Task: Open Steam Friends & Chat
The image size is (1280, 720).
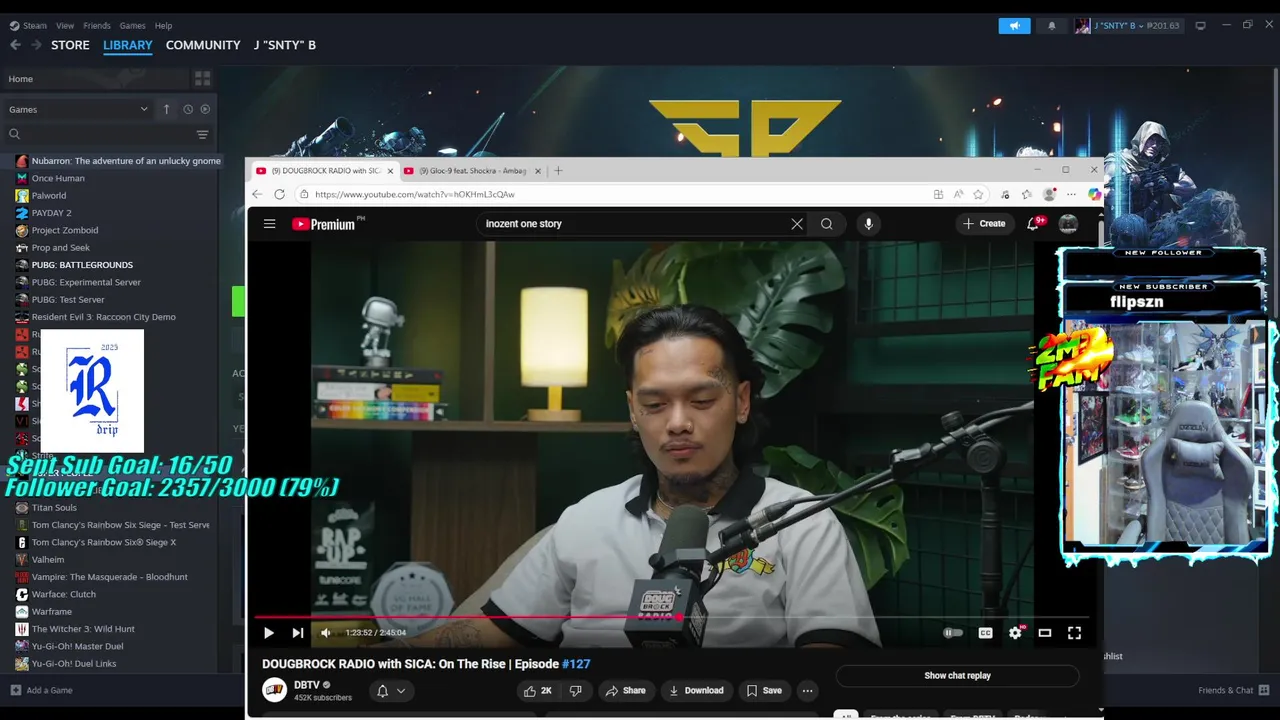Action: coord(1233,690)
